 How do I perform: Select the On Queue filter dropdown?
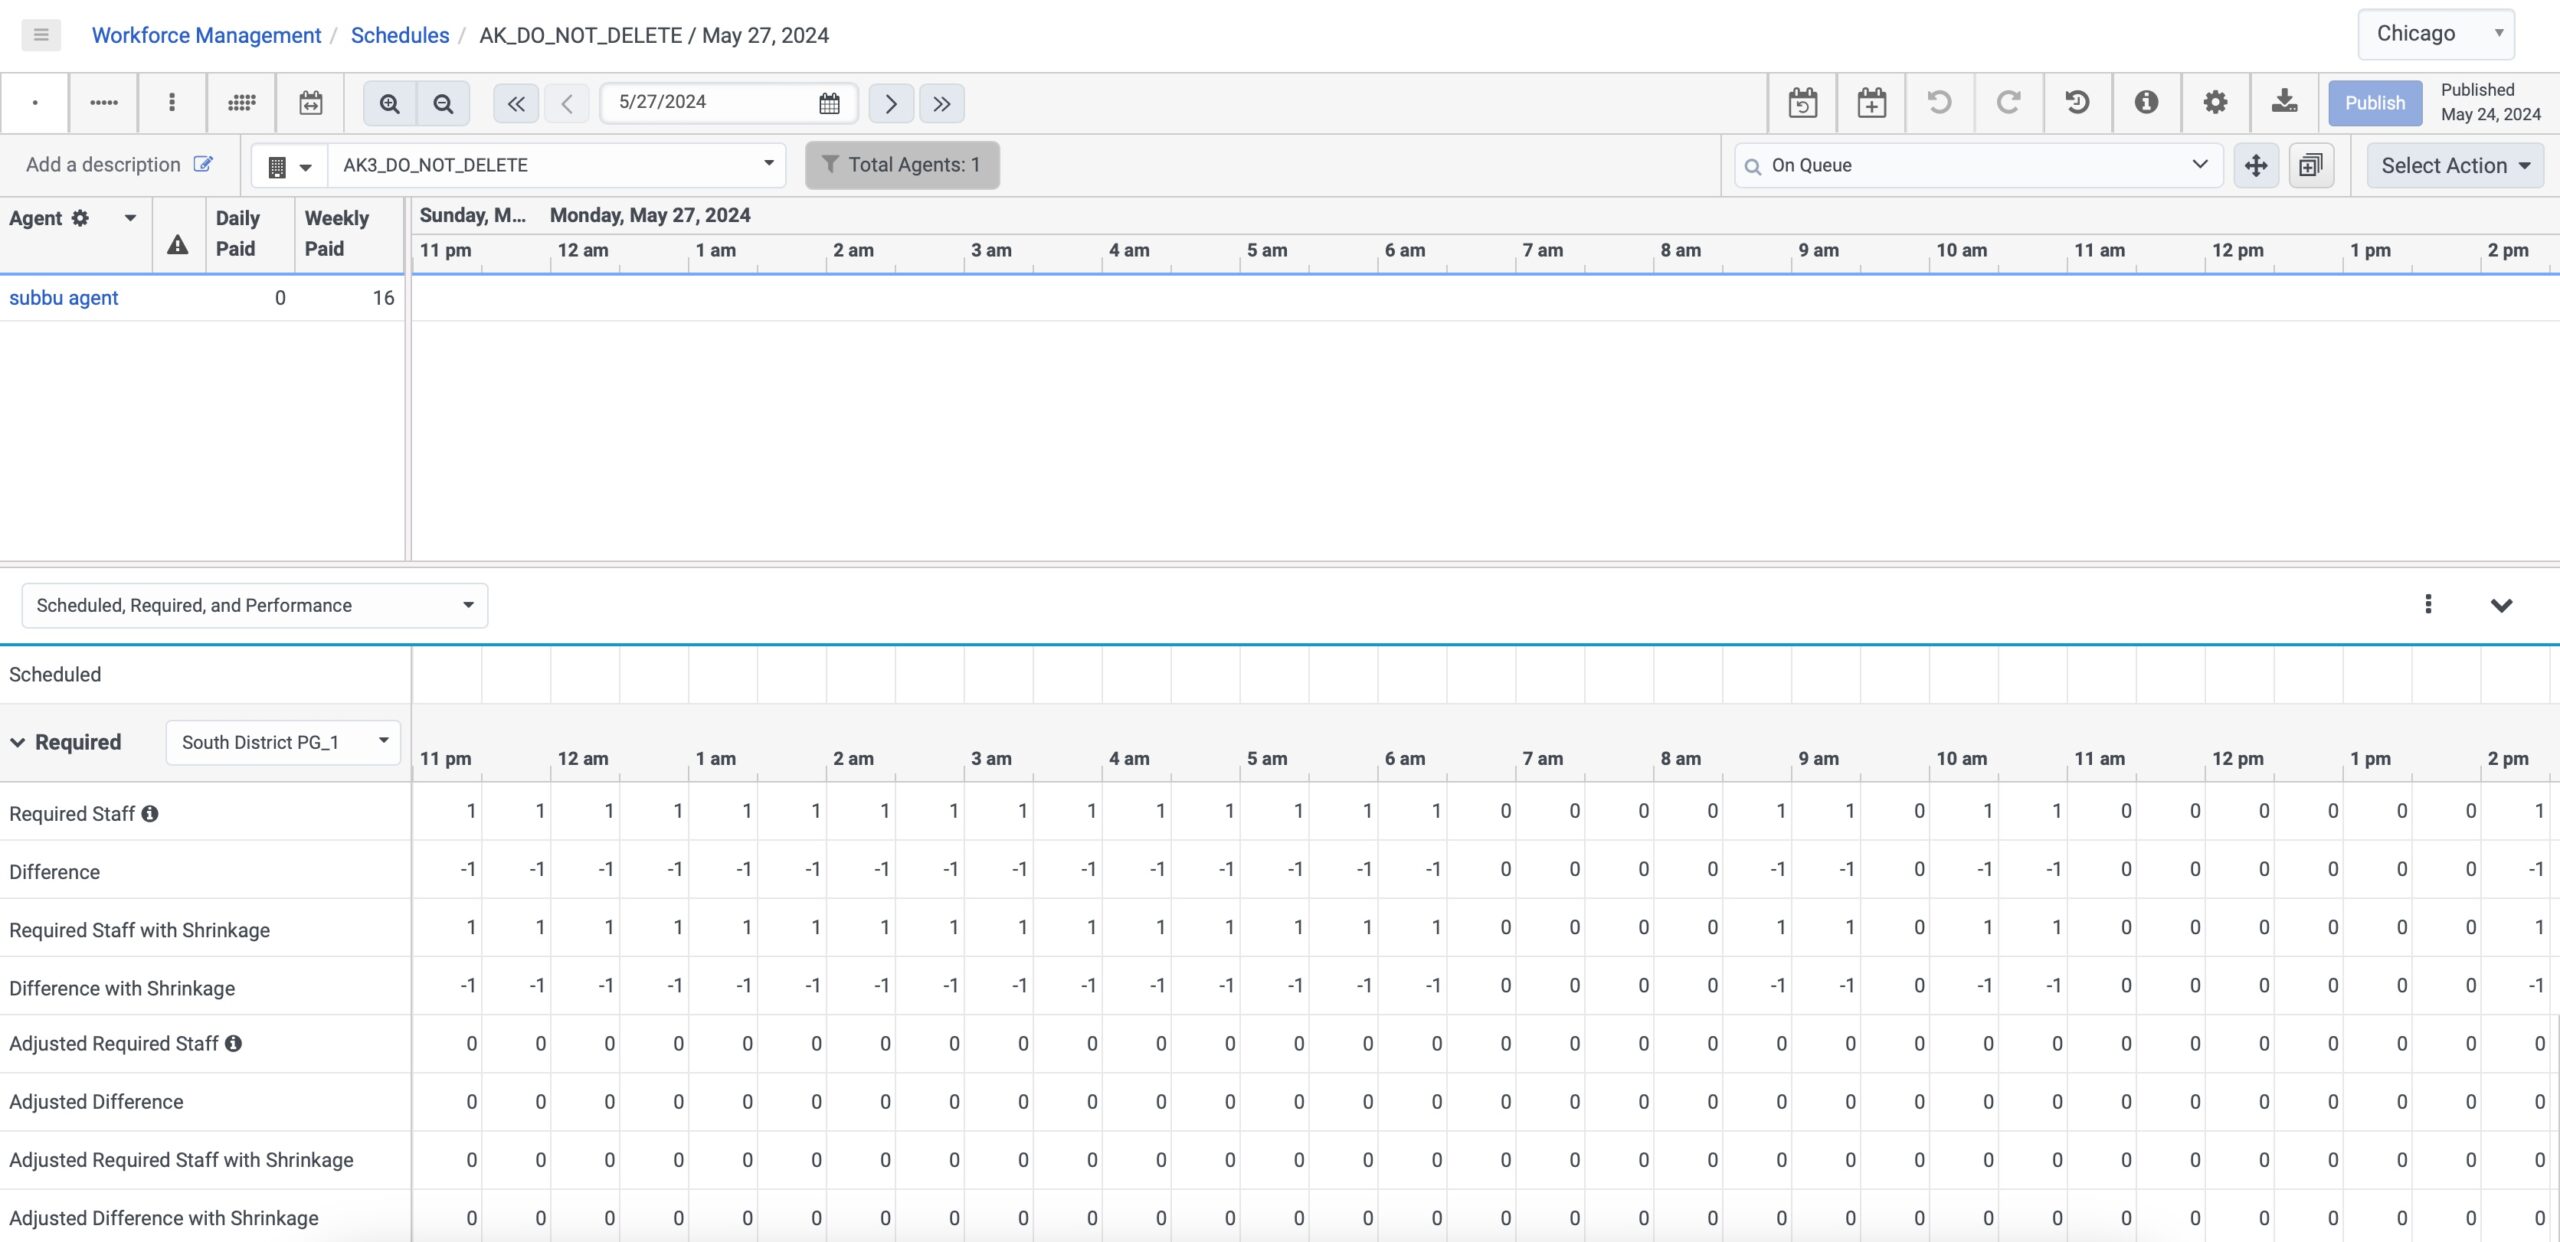point(1976,163)
